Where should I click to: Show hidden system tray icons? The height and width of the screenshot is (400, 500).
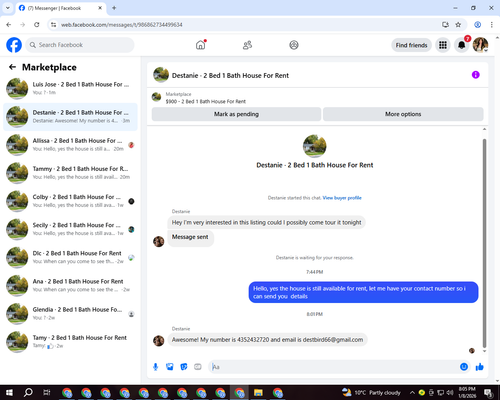point(412,392)
